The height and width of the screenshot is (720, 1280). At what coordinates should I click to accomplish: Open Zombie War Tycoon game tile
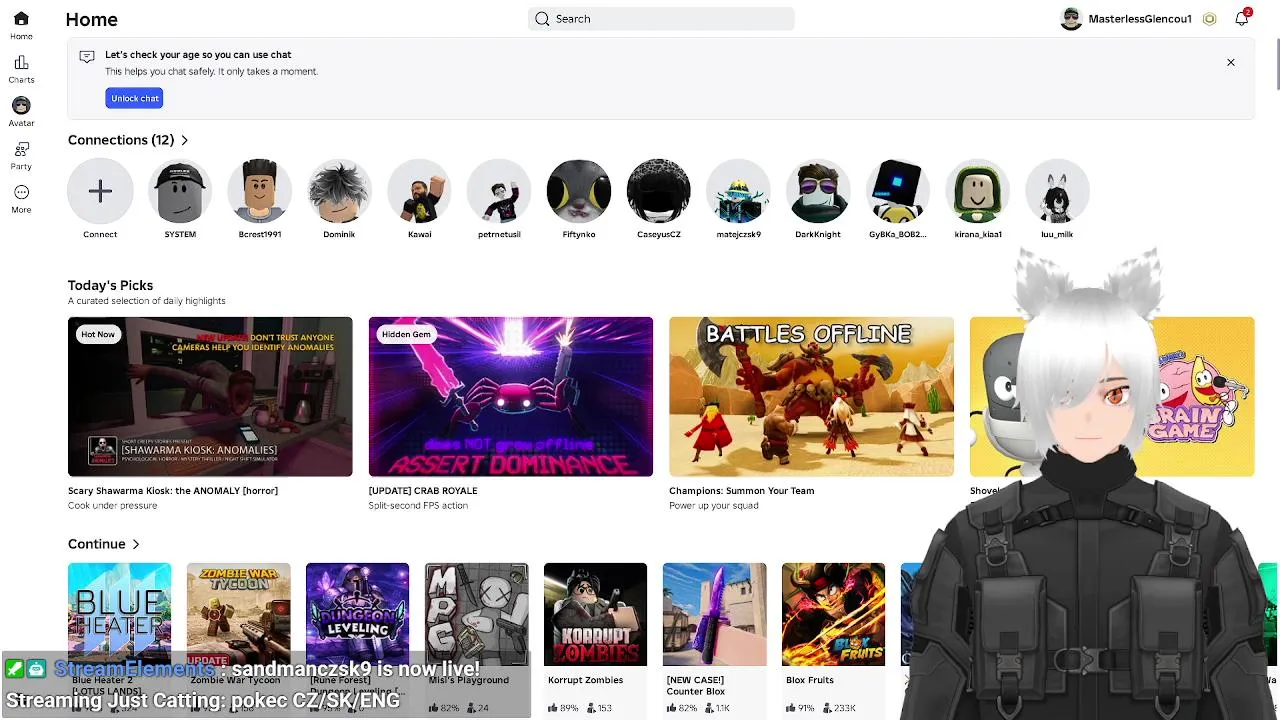(x=239, y=614)
